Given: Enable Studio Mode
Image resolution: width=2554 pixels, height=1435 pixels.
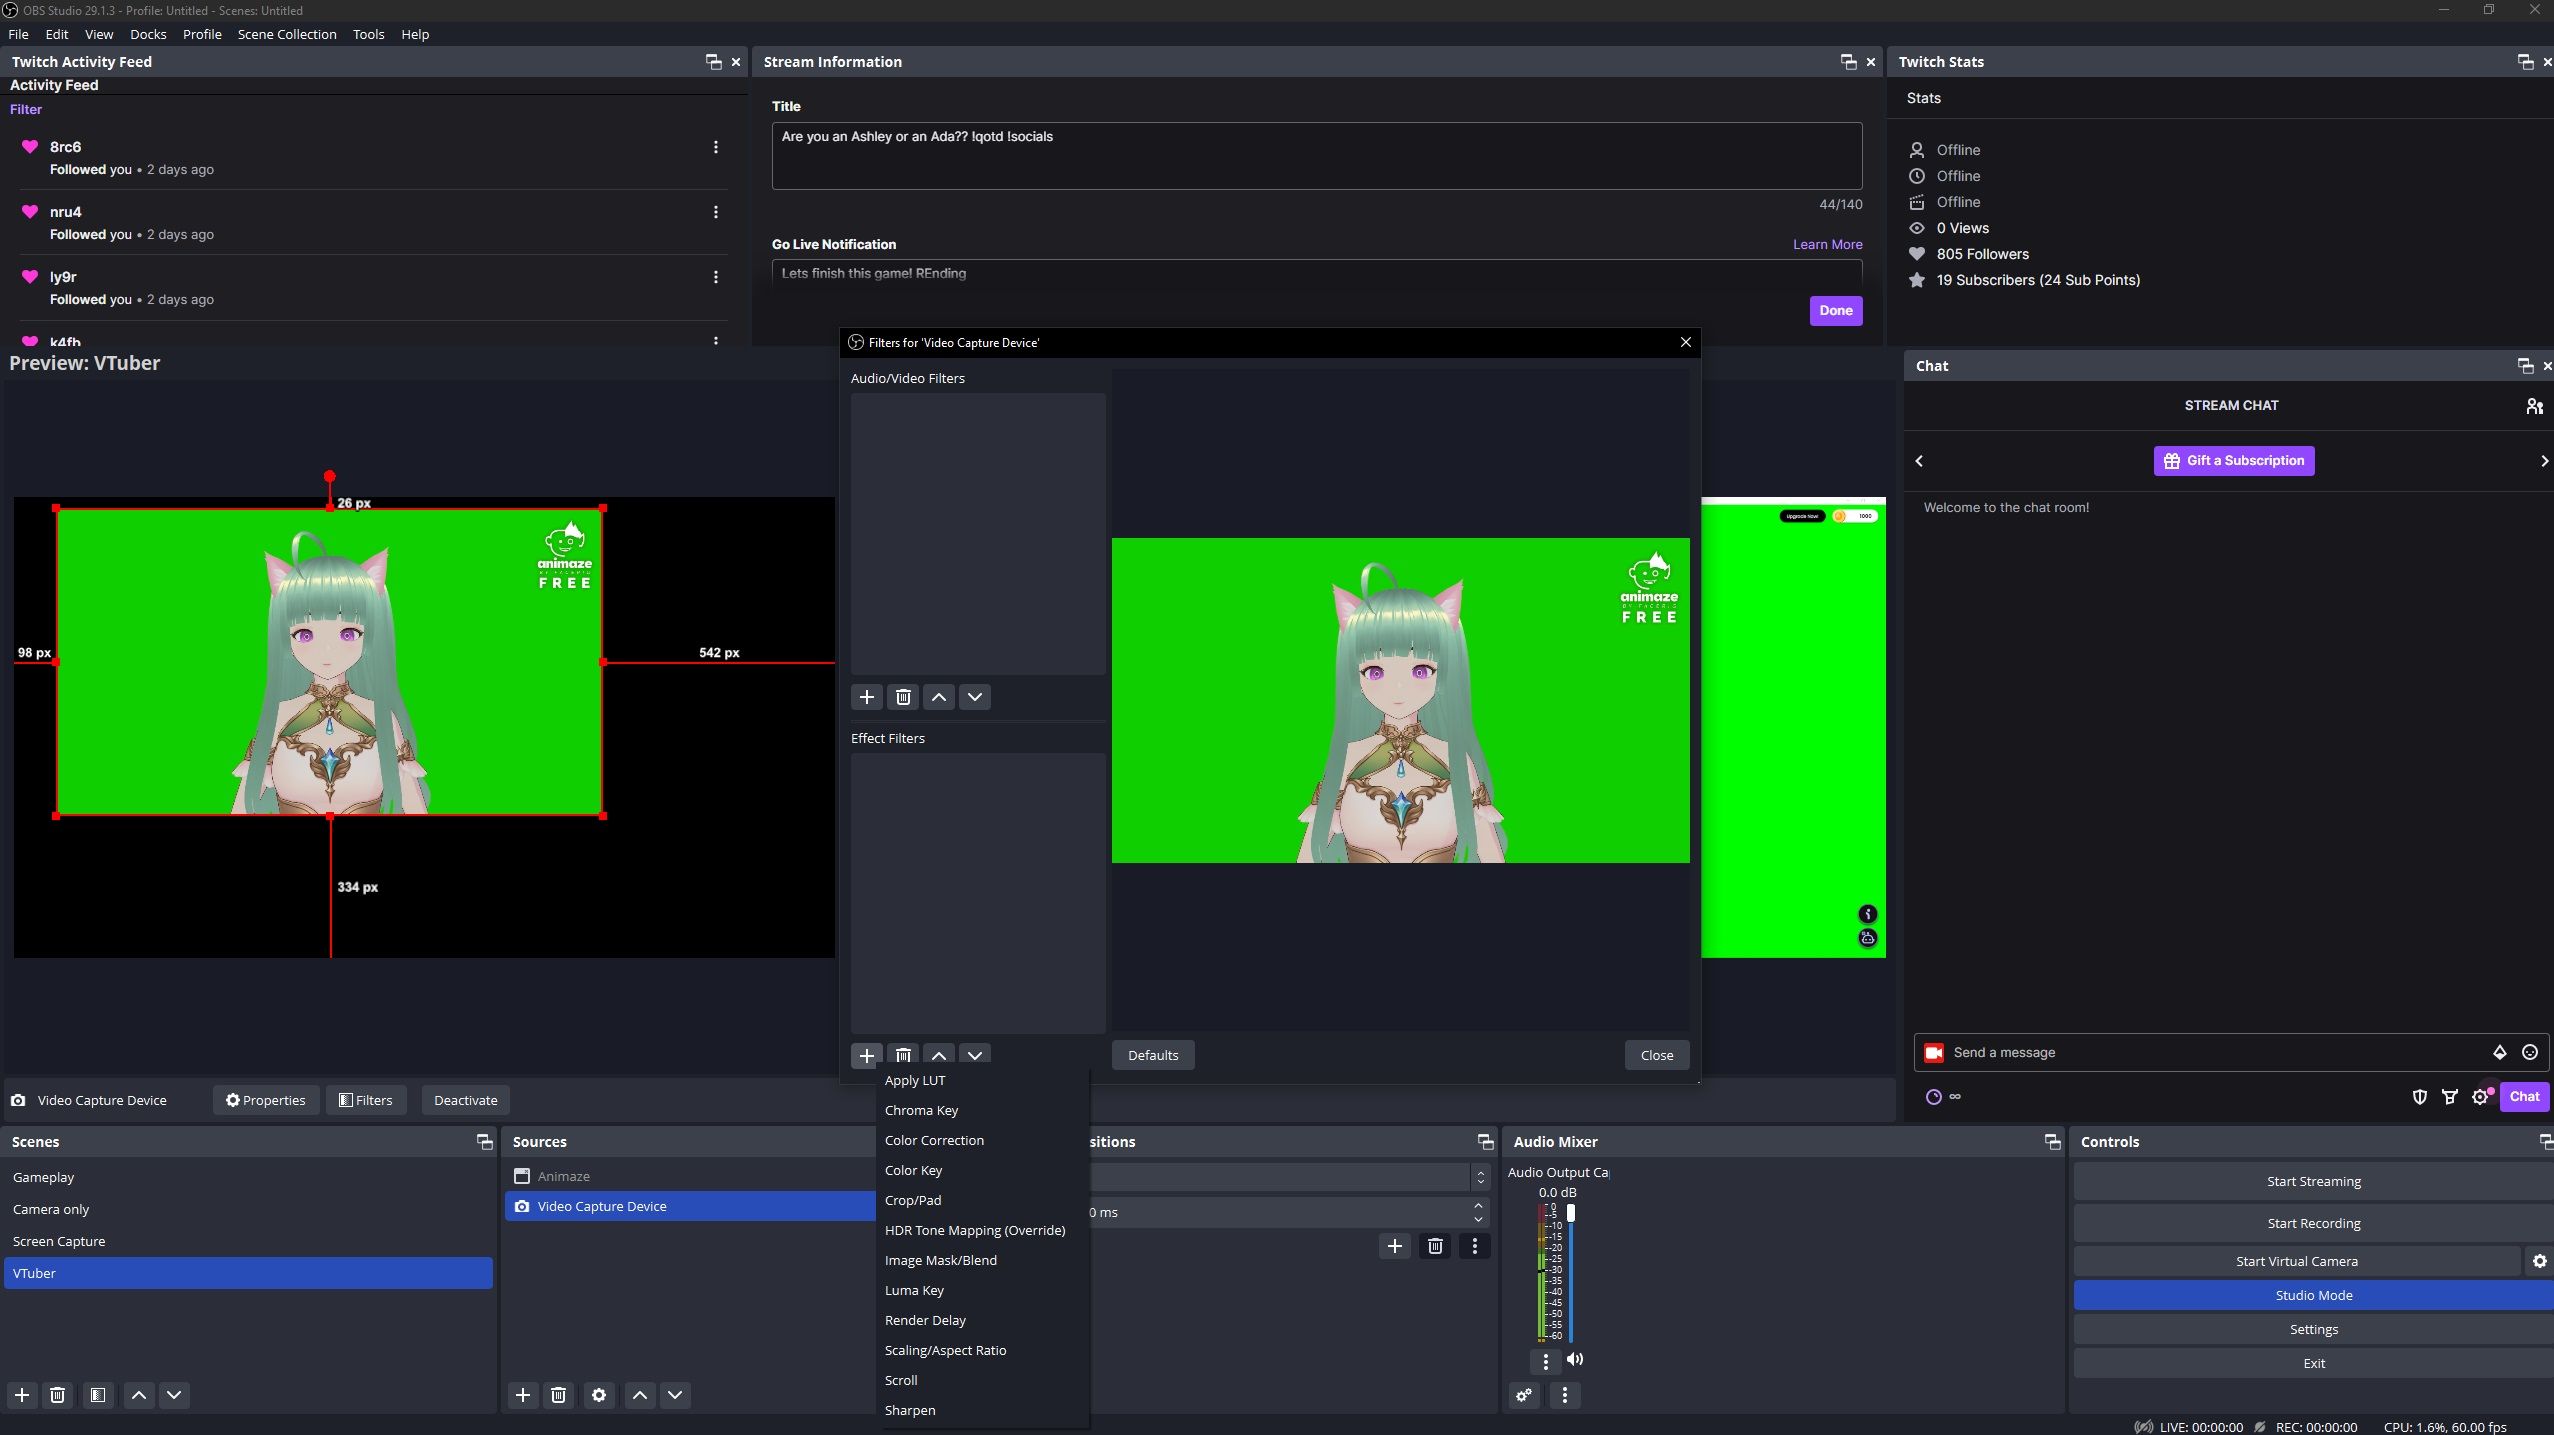Looking at the screenshot, I should (2313, 1294).
